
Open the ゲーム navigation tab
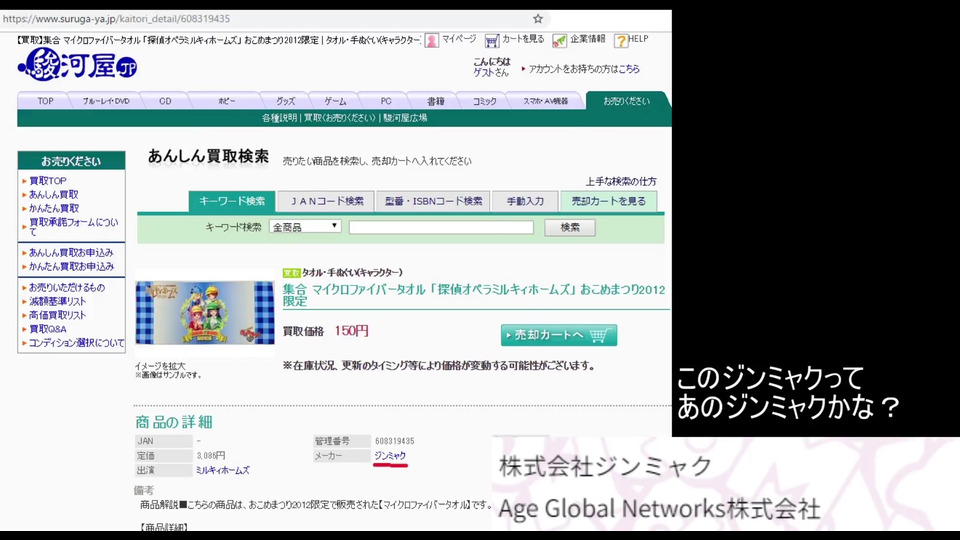point(335,101)
